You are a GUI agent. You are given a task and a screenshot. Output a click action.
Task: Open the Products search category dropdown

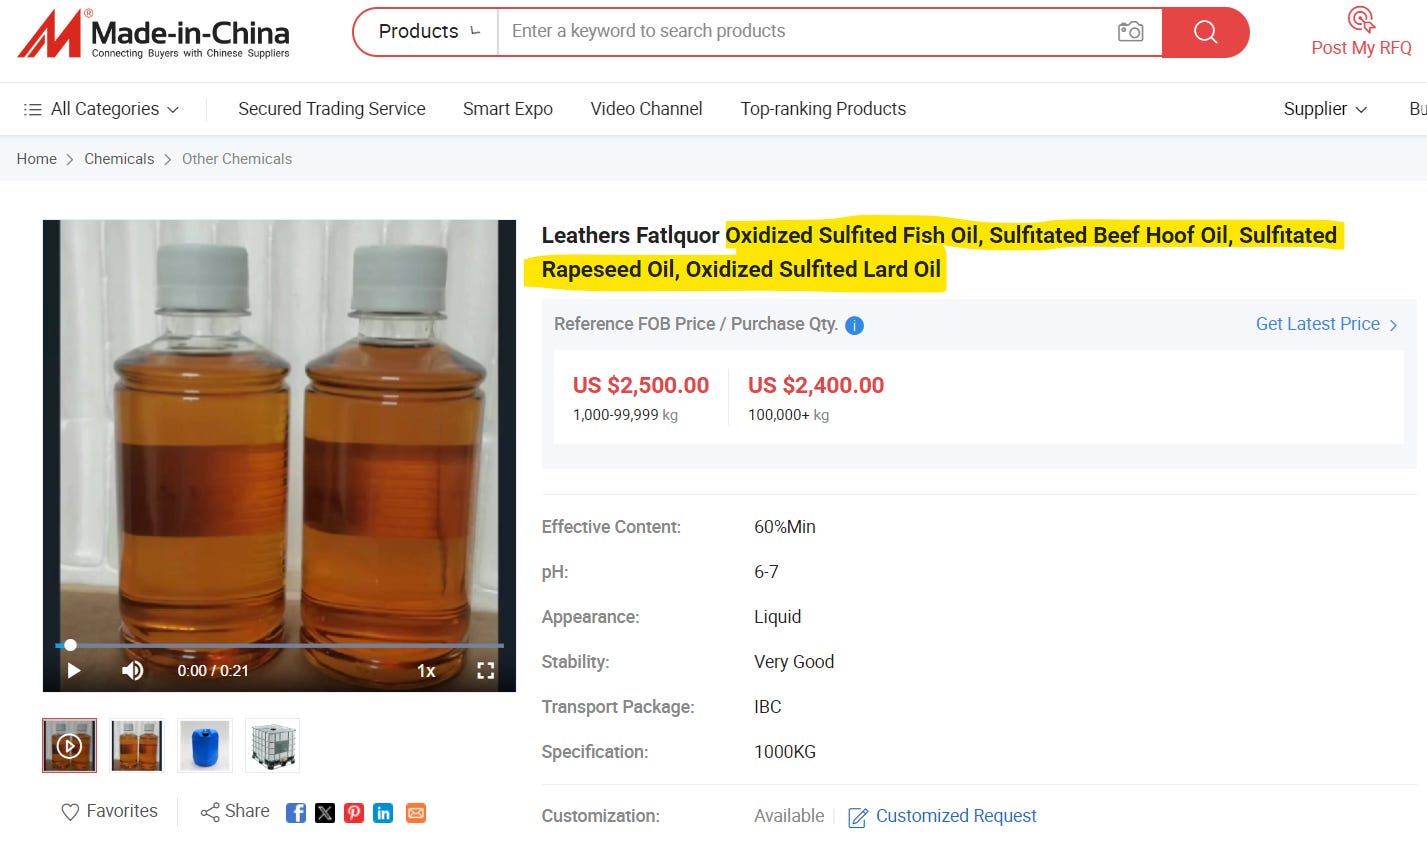coord(424,31)
